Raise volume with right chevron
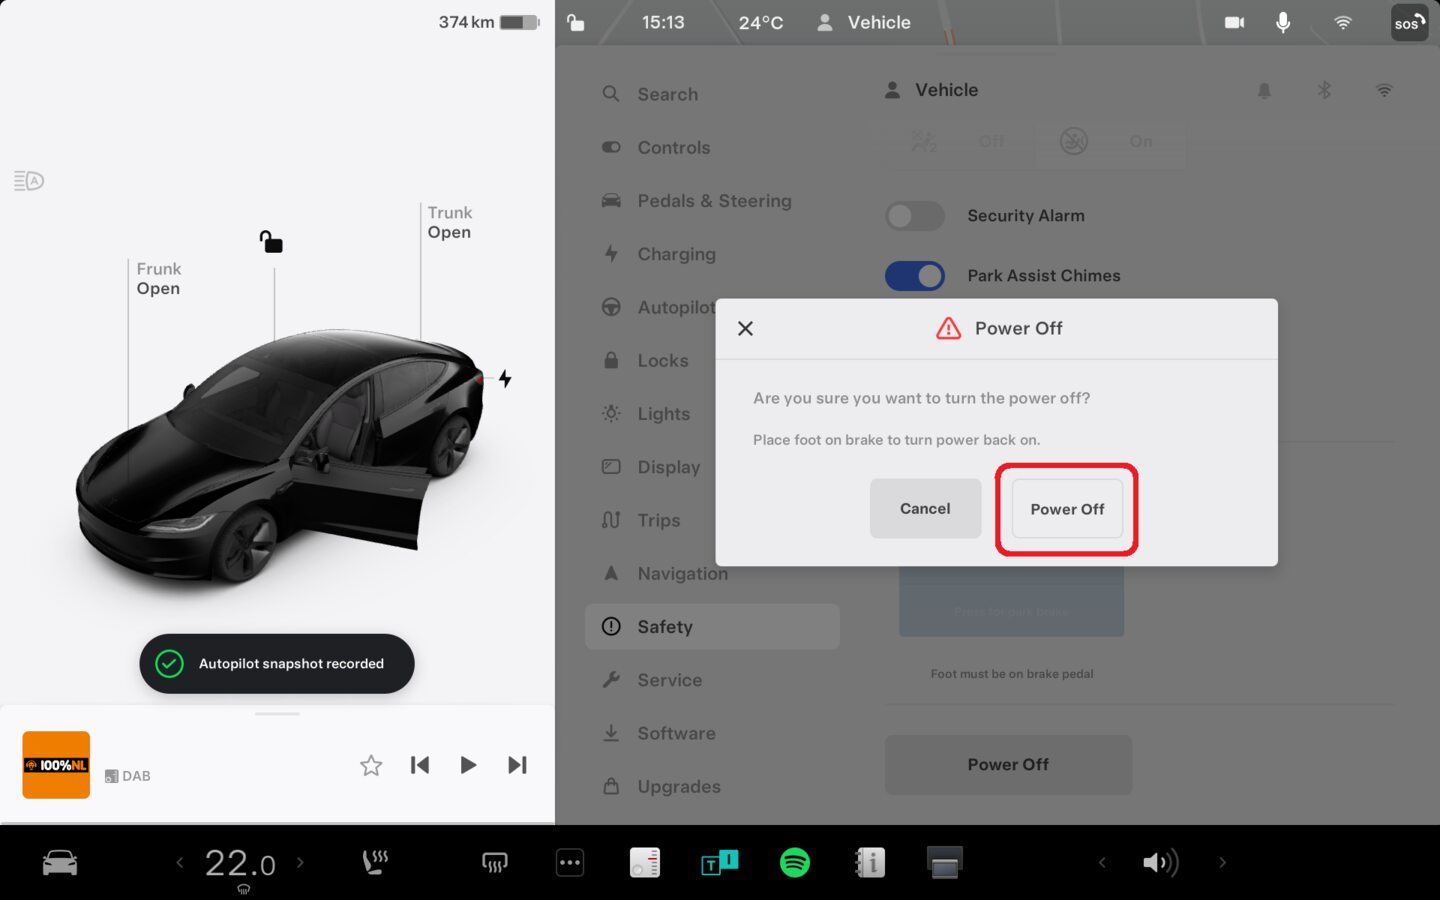This screenshot has height=900, width=1440. coord(1222,862)
